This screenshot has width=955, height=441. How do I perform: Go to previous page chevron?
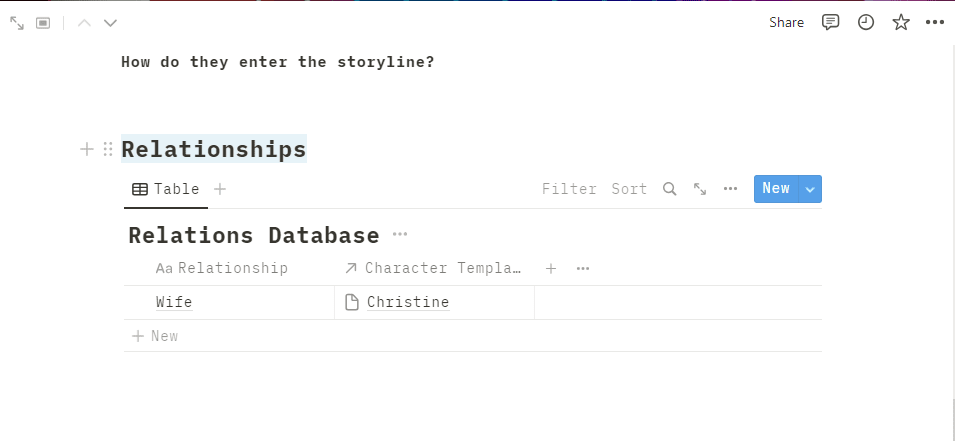84,22
